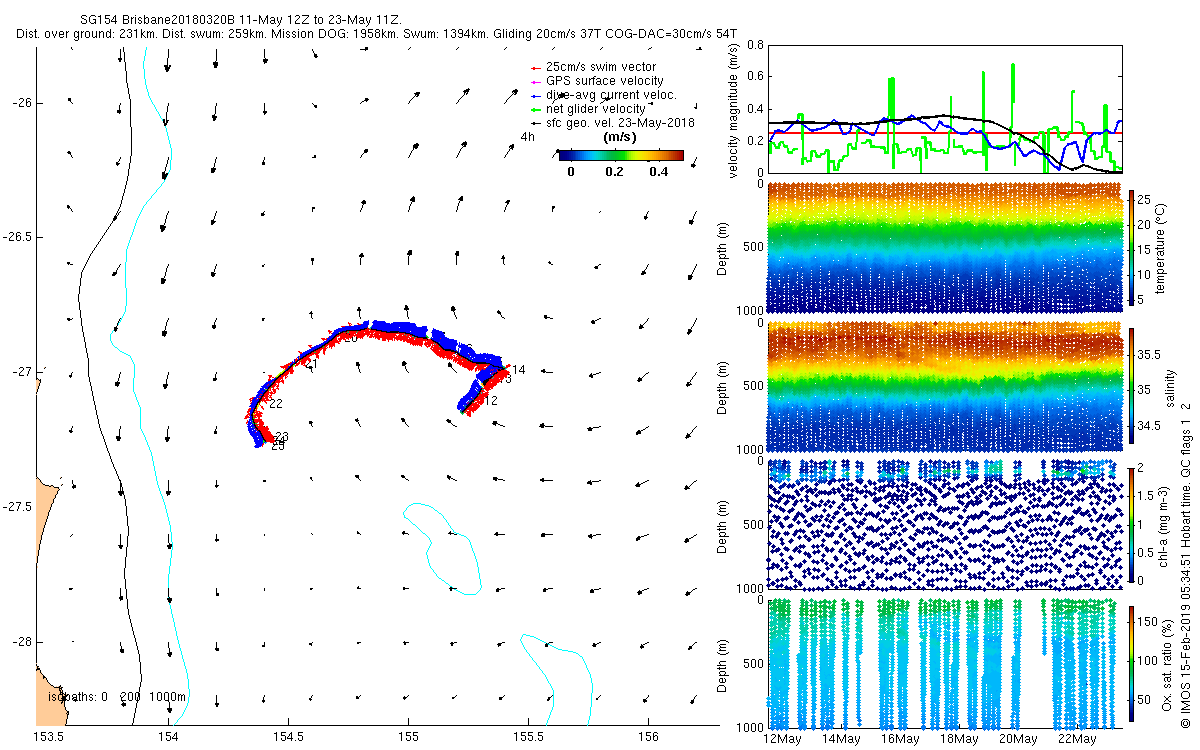
Task: Click glider track waypoint label 14
Action: coord(519,370)
